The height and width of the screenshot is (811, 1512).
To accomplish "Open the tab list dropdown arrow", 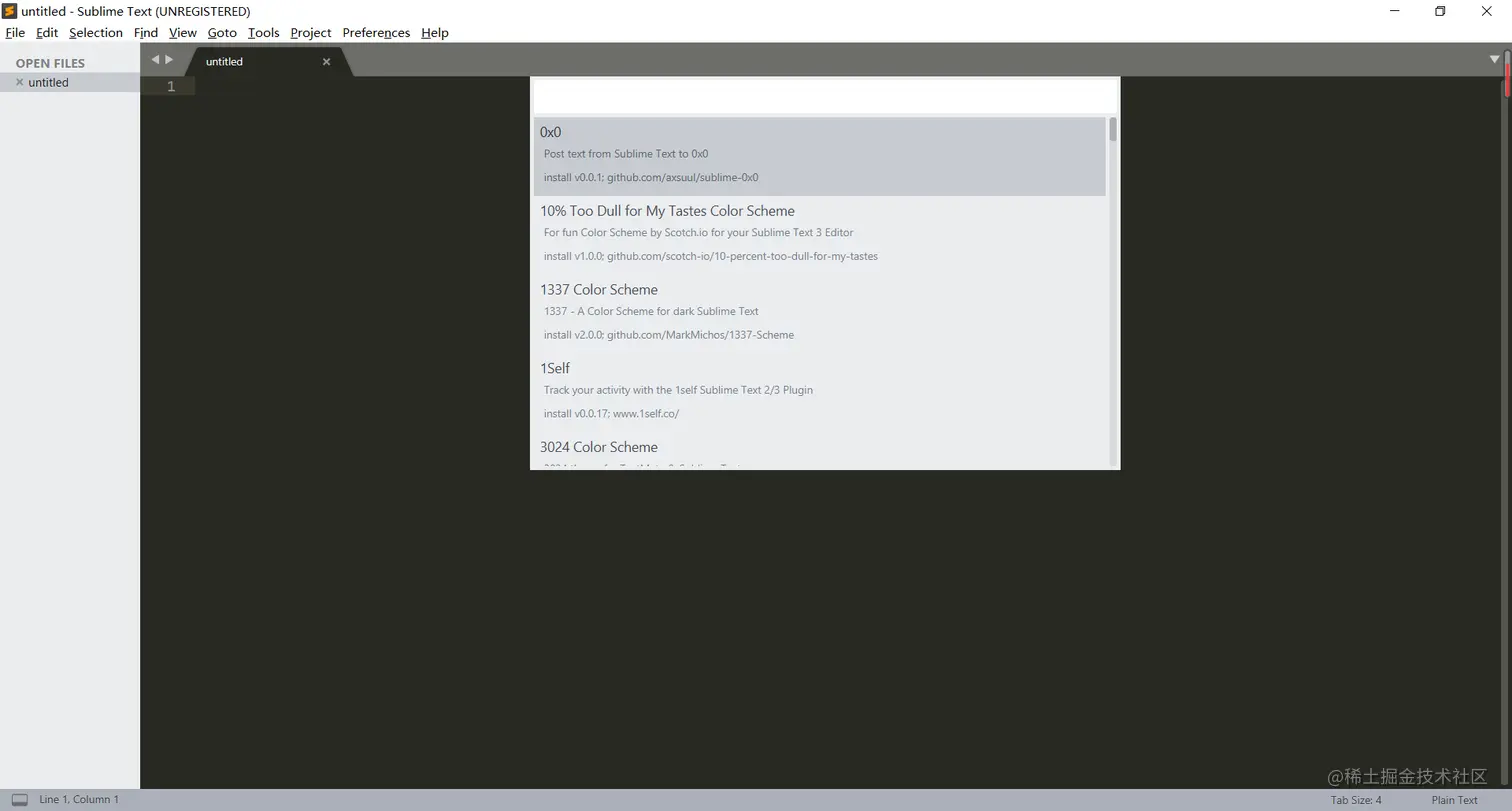I will click(x=1494, y=59).
